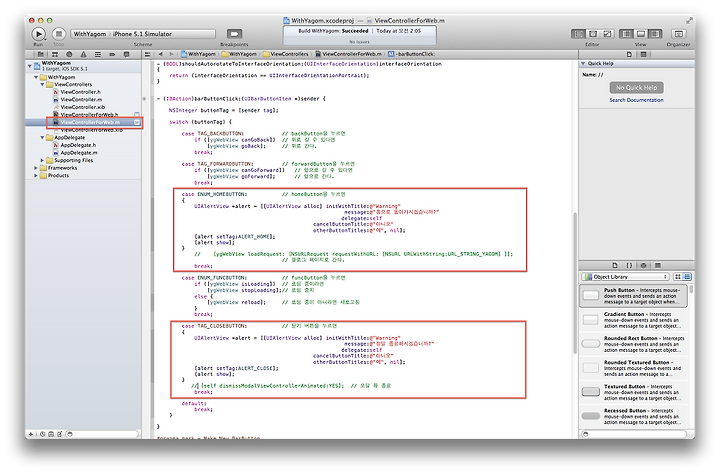Select the Standard editor
Image resolution: width=720 pixels, height=474 pixels.
pos(579,34)
